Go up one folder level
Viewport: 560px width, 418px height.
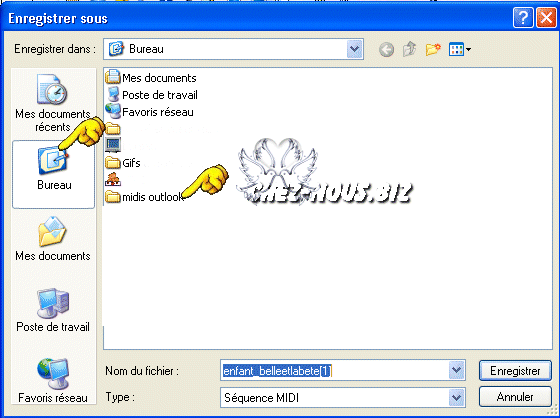point(410,49)
